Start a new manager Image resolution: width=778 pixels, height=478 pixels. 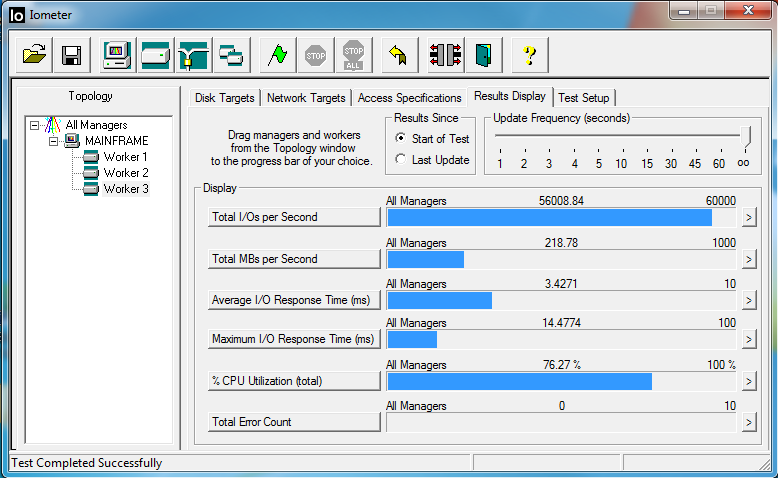coord(117,55)
